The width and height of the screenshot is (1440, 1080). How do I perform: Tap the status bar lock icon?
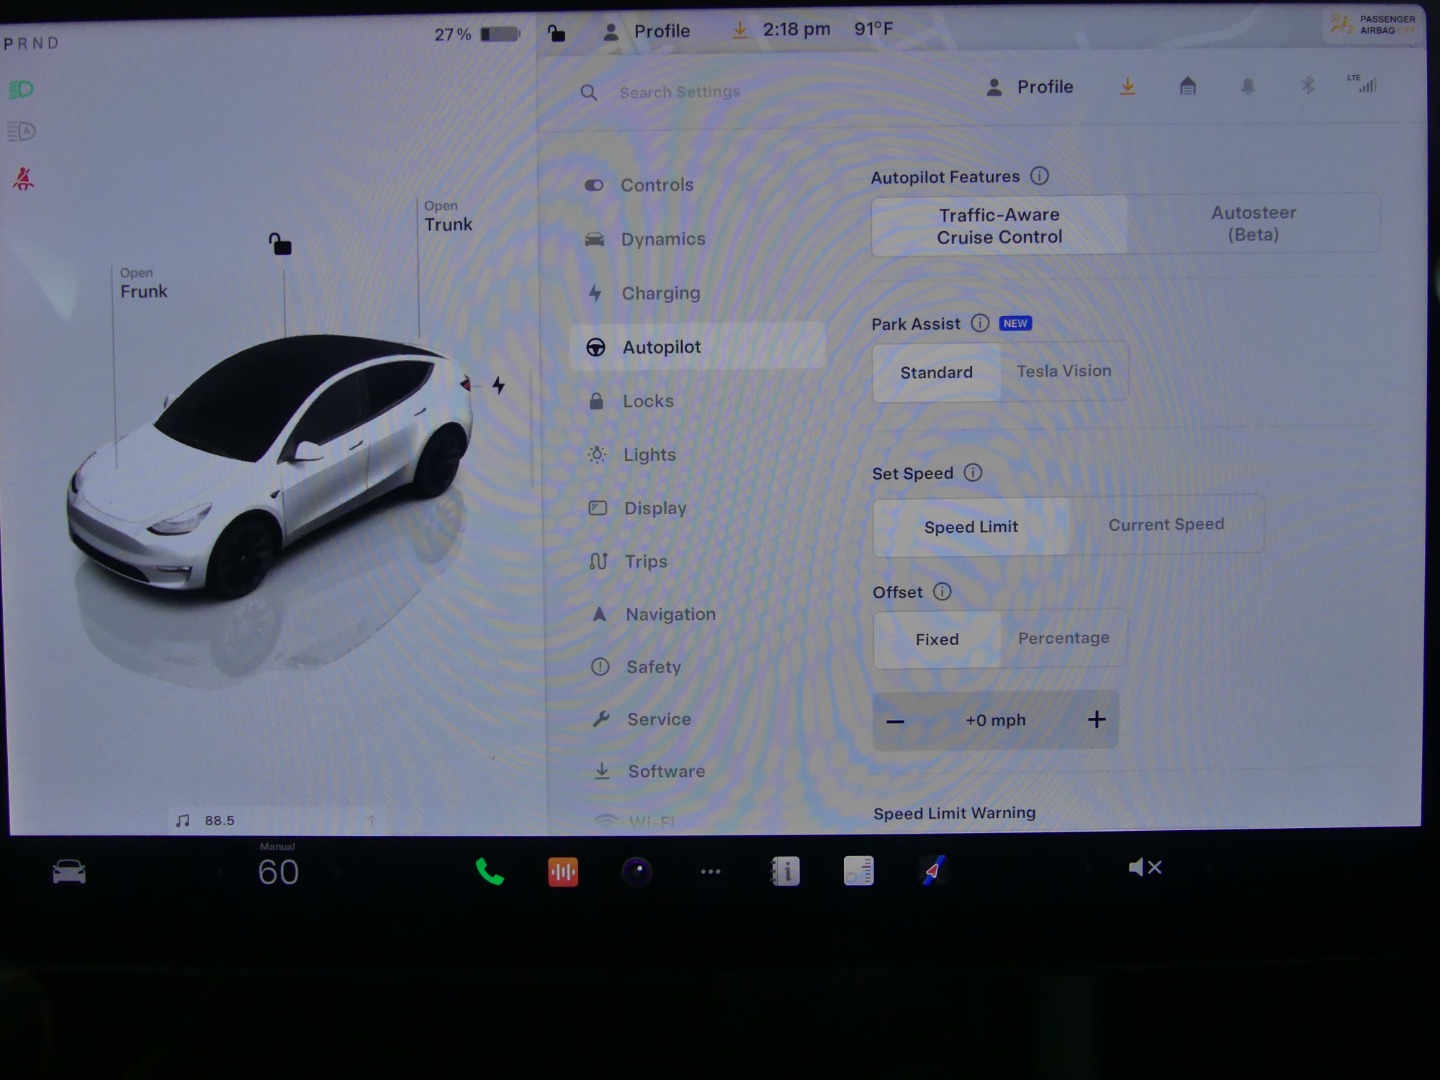click(x=557, y=33)
